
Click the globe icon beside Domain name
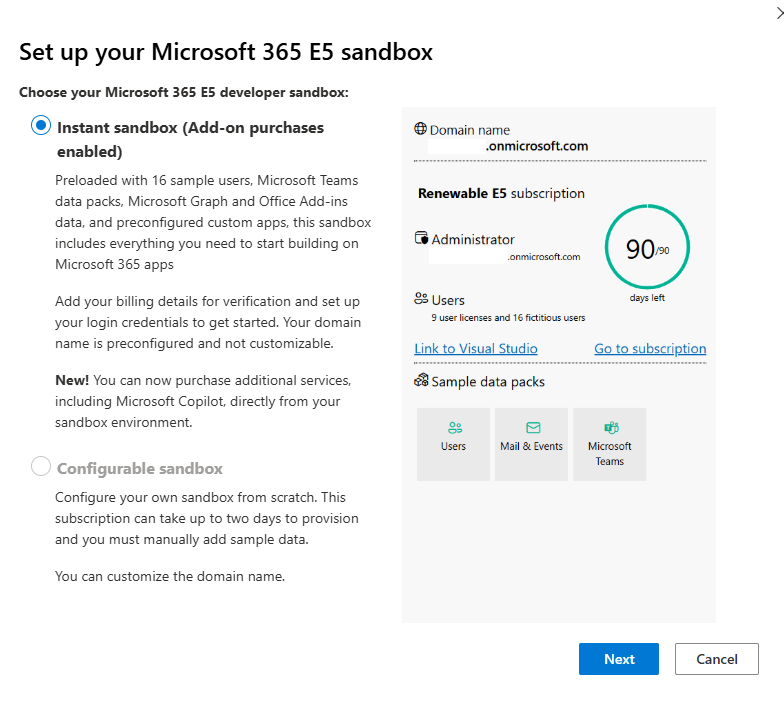click(420, 129)
